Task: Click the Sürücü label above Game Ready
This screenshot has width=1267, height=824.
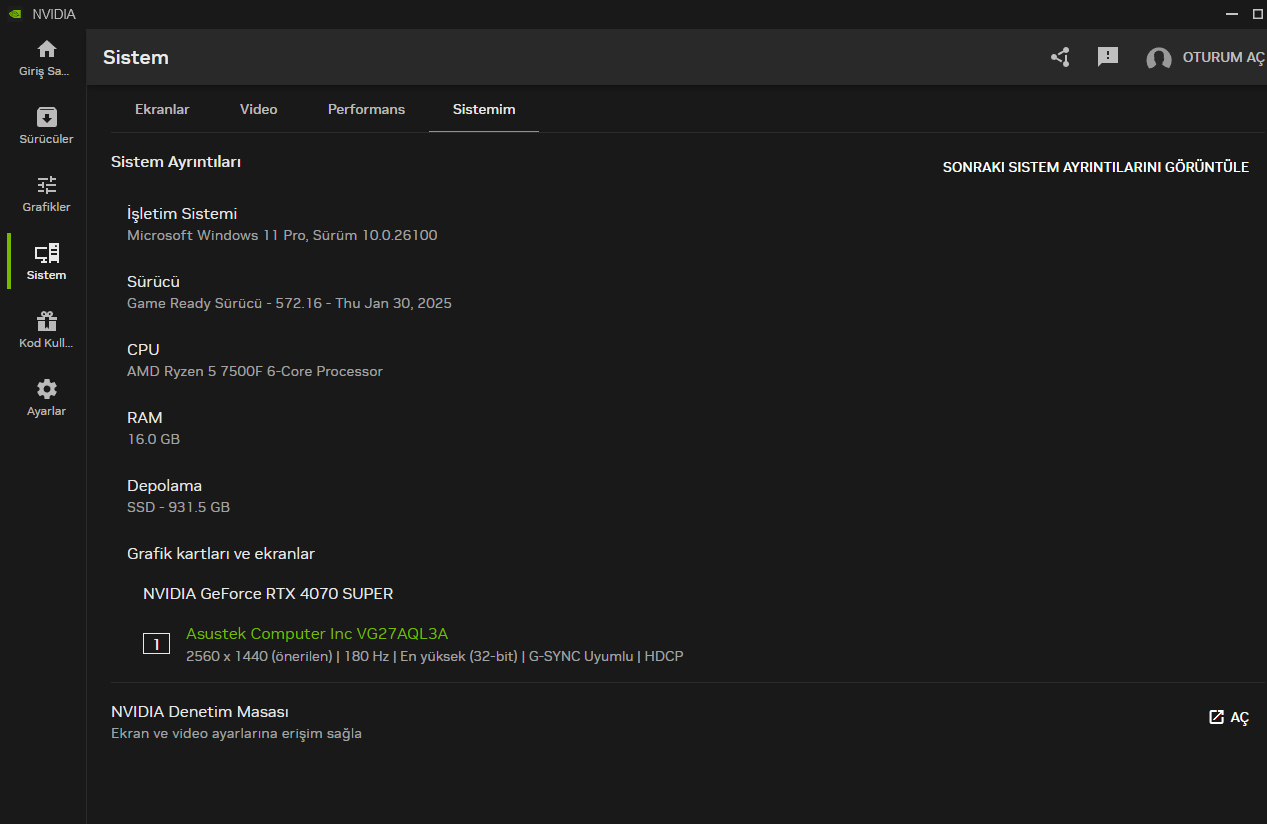Action: (x=153, y=281)
